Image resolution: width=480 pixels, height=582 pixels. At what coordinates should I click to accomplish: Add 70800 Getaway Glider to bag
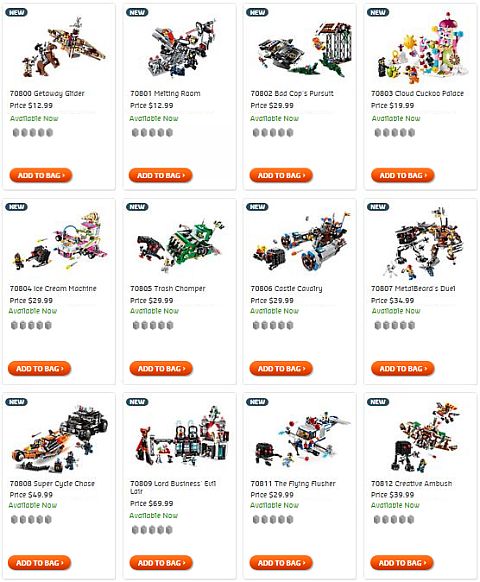[x=41, y=175]
